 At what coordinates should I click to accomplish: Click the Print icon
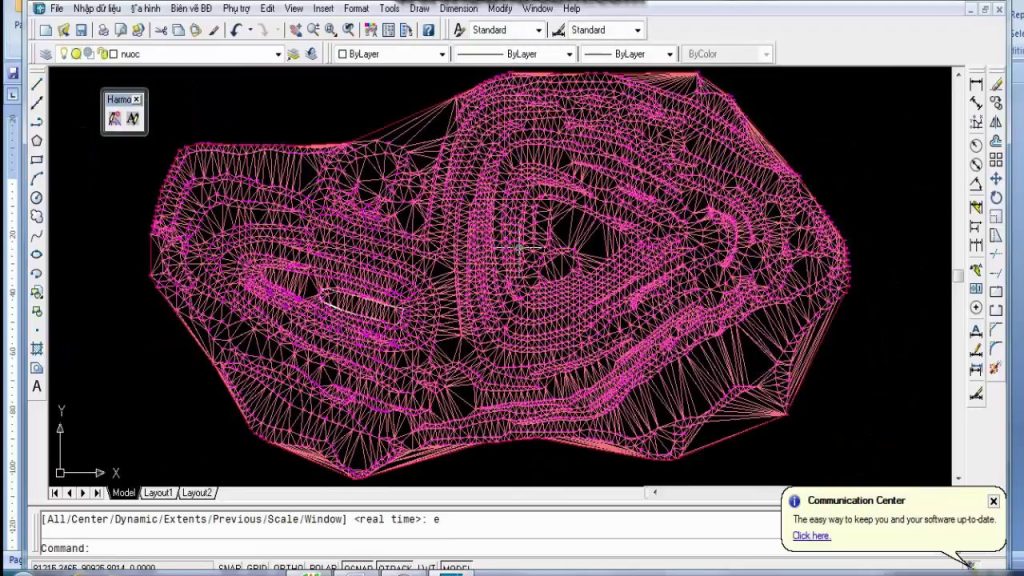[103, 30]
